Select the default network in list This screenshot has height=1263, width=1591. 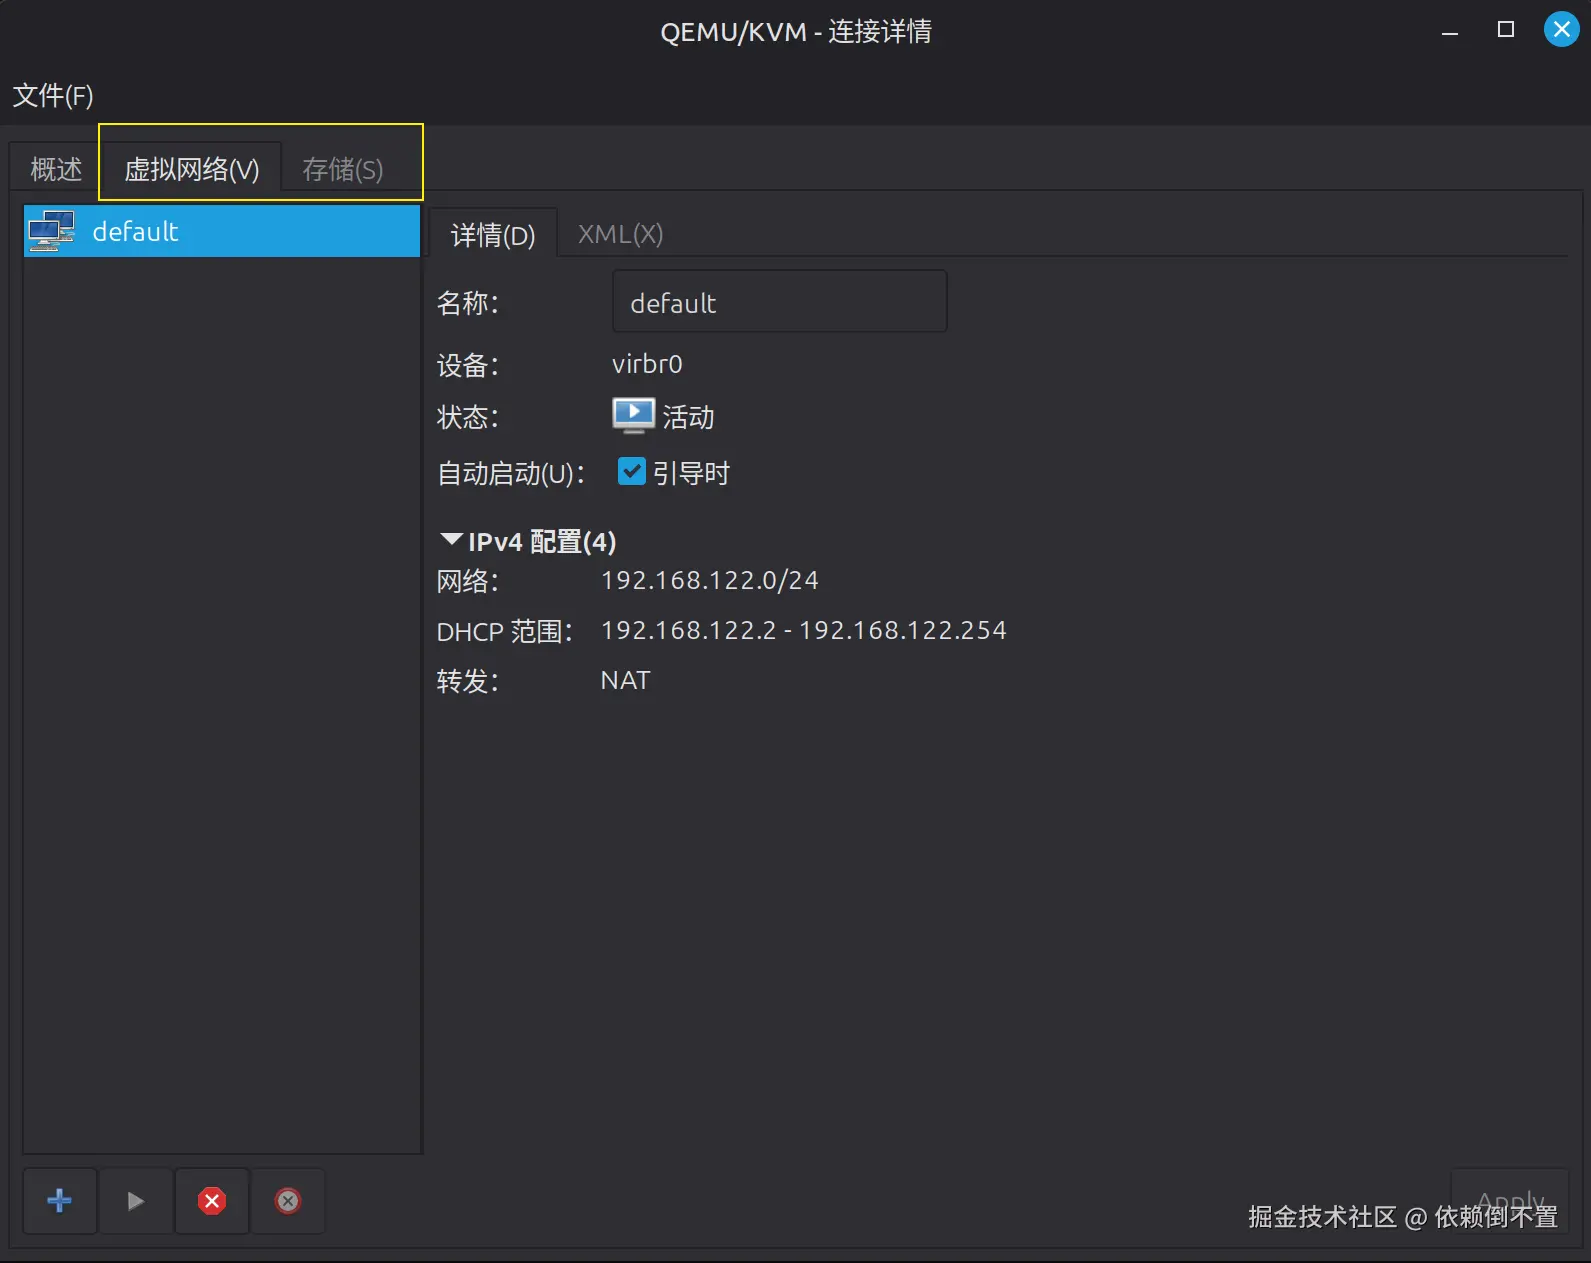(222, 231)
